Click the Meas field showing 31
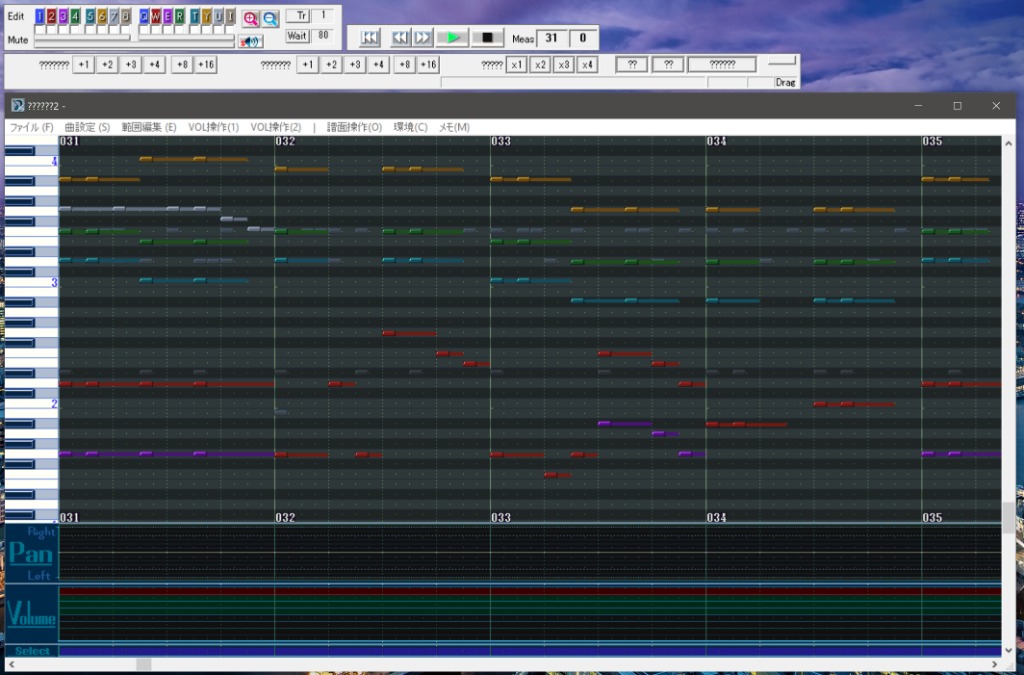The height and width of the screenshot is (675, 1024). coord(552,38)
